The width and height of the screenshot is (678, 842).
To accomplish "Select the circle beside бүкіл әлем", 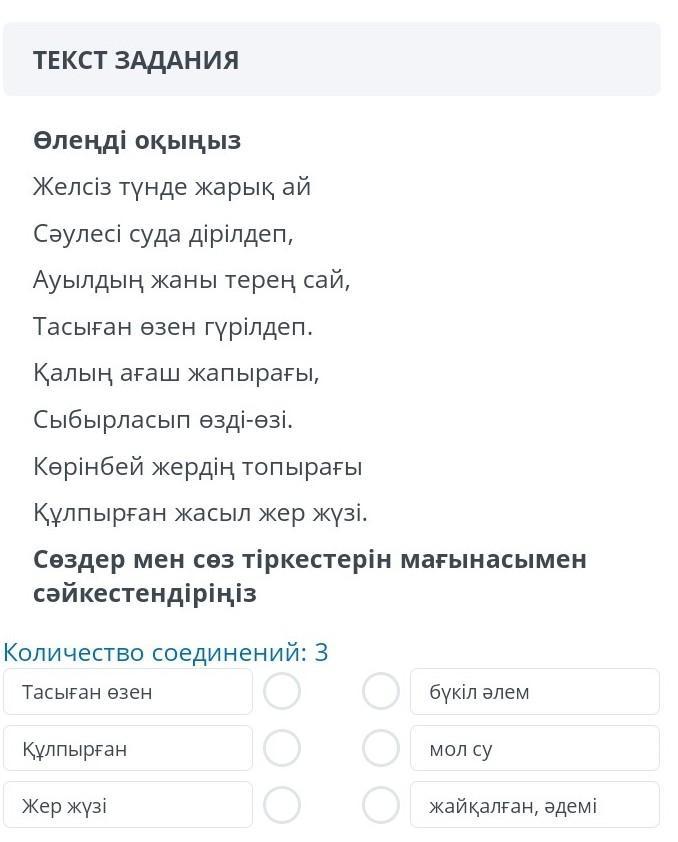I will 381,691.
